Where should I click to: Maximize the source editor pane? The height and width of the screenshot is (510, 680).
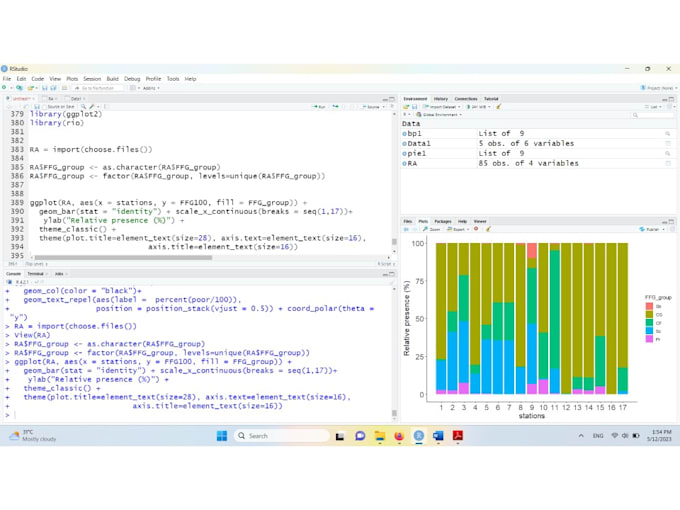click(x=392, y=99)
